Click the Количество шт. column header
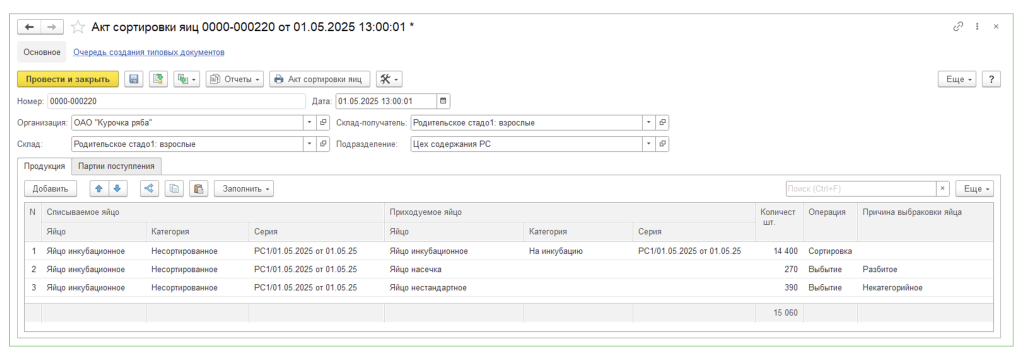Viewport: 1024px width, 361px height. click(x=778, y=221)
